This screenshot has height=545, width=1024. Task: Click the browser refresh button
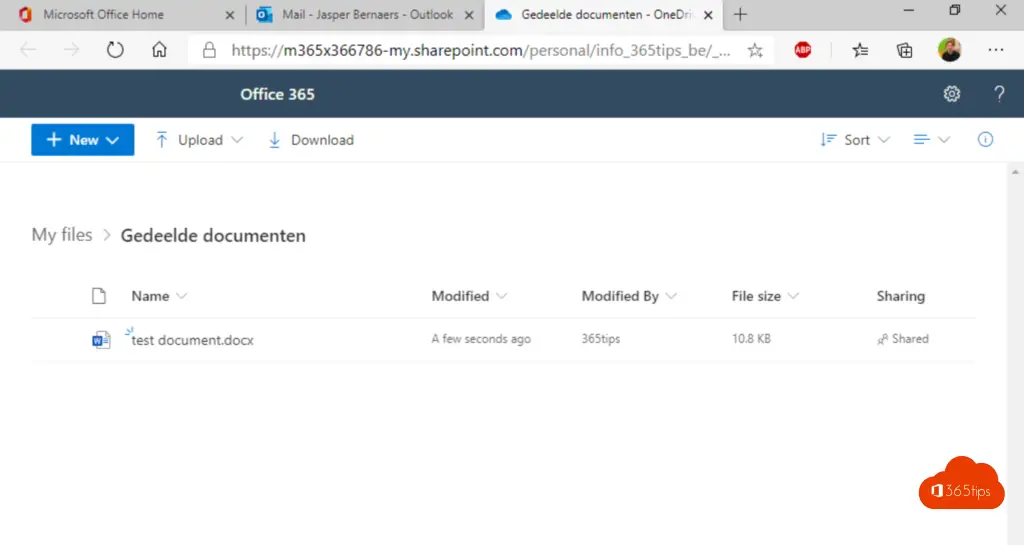click(x=115, y=50)
